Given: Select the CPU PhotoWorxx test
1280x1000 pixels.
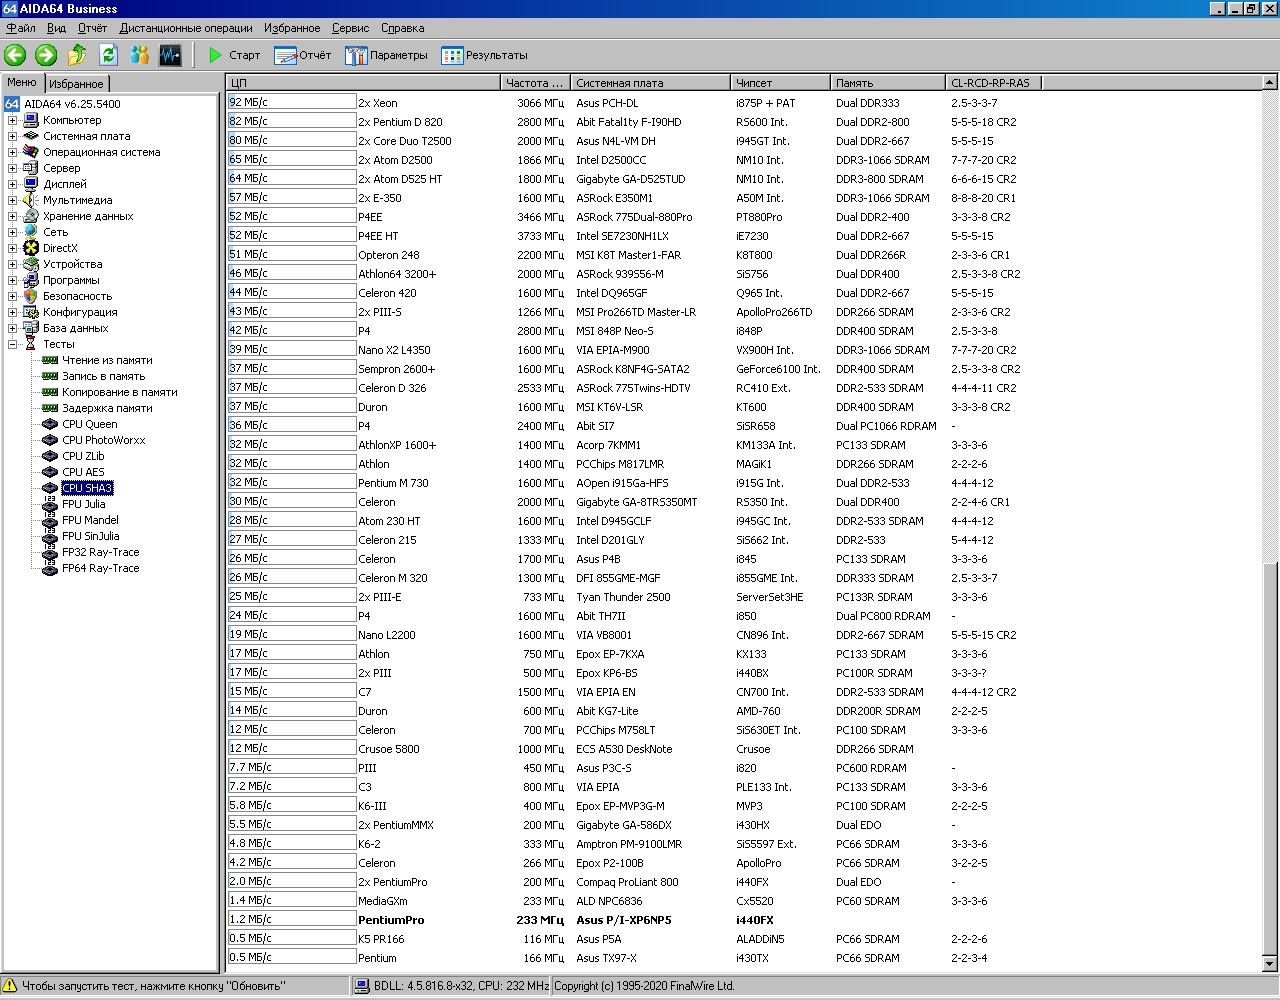Looking at the screenshot, I should click(x=103, y=440).
